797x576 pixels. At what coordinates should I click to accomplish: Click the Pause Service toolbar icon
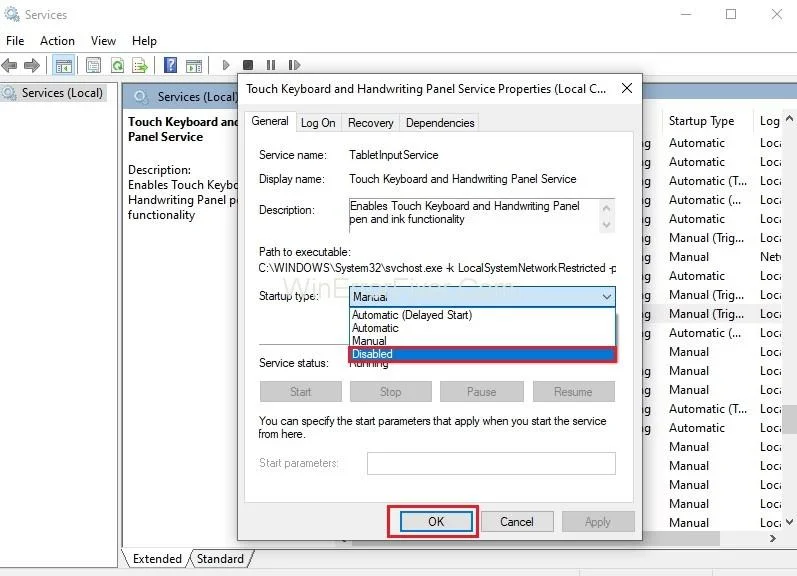(271, 65)
